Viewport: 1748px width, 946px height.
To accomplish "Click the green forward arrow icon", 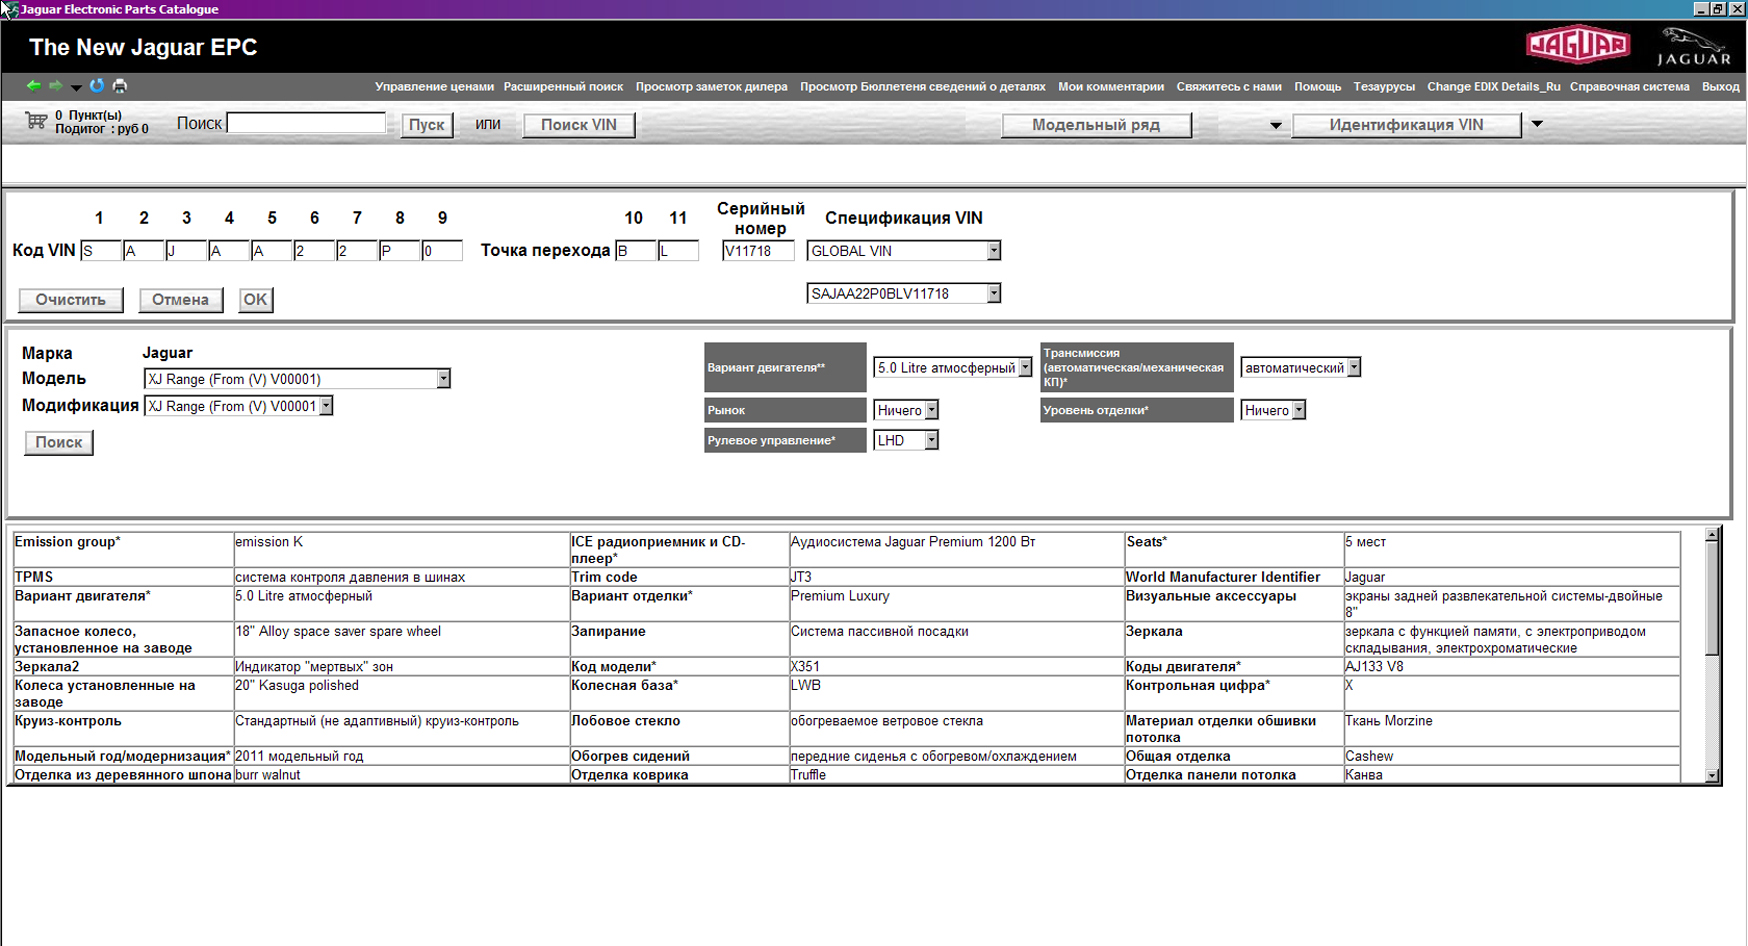I will (x=55, y=86).
